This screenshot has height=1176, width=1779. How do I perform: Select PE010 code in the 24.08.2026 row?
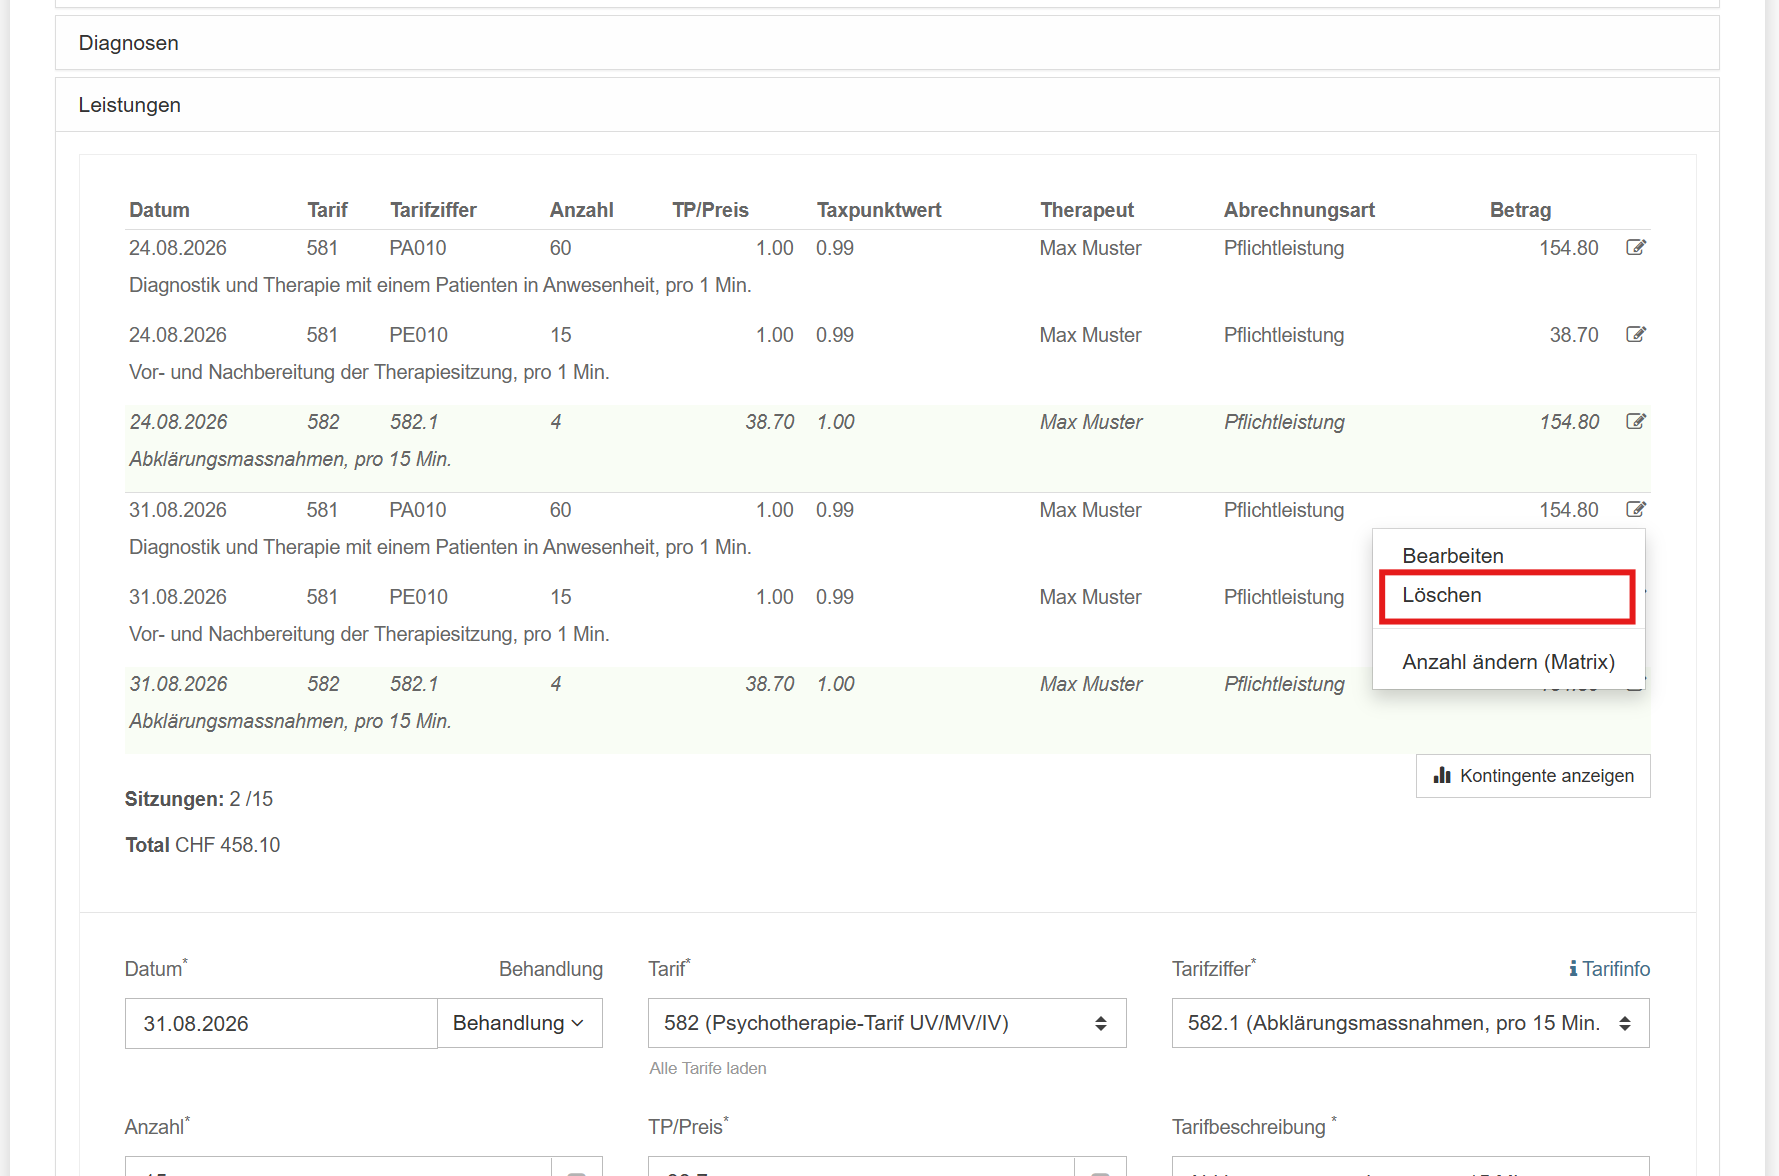coord(418,335)
